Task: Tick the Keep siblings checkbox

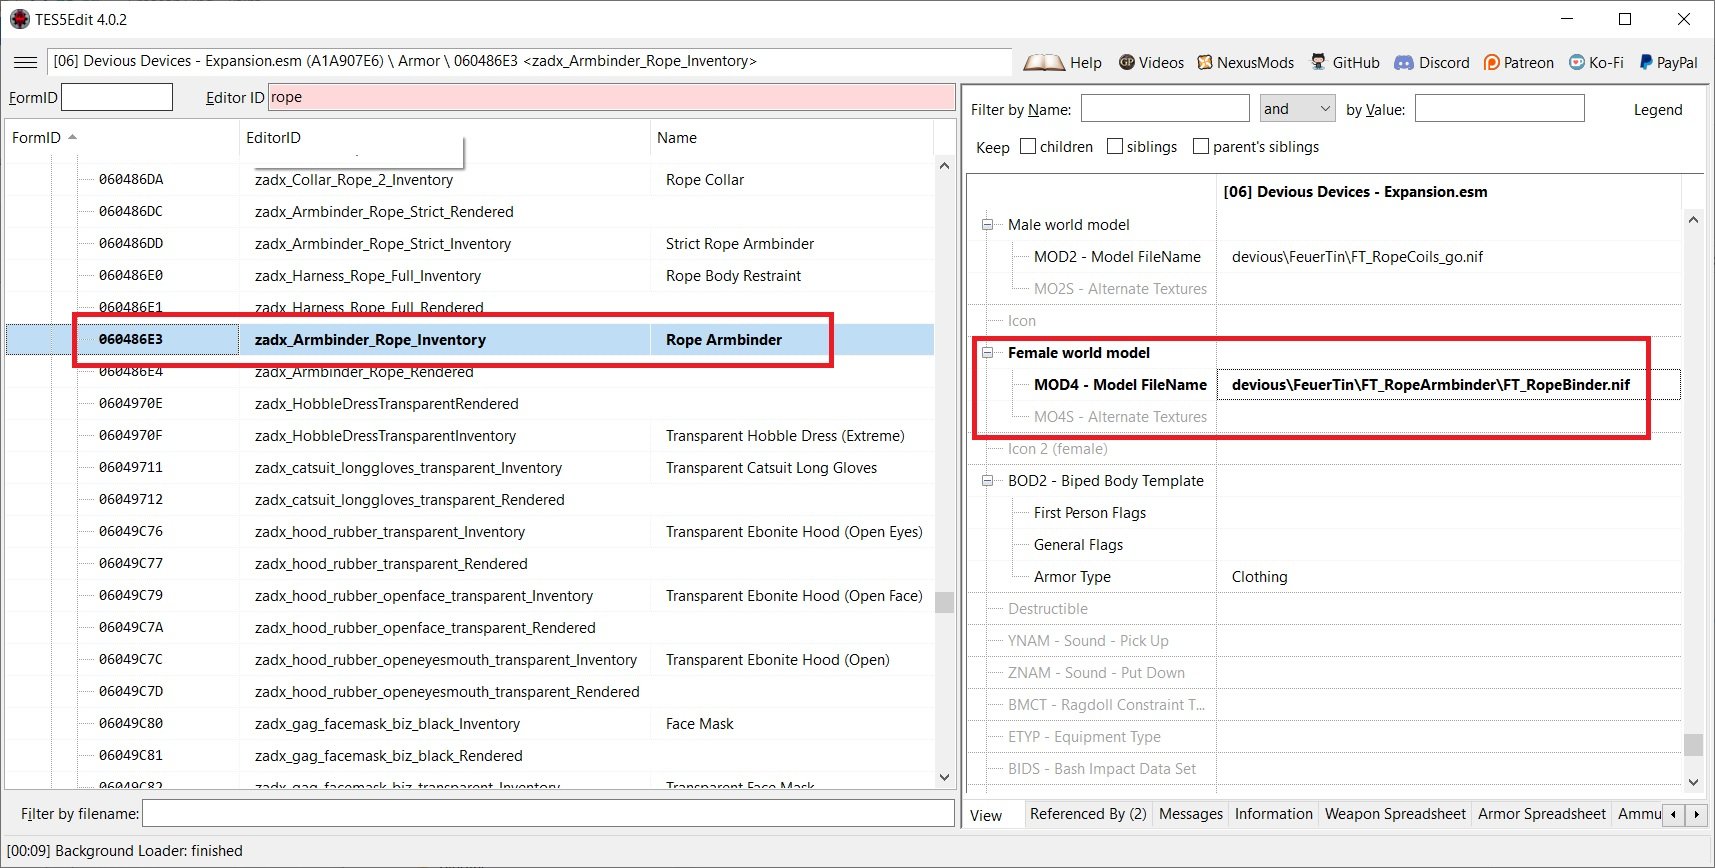Action: [x=1115, y=146]
